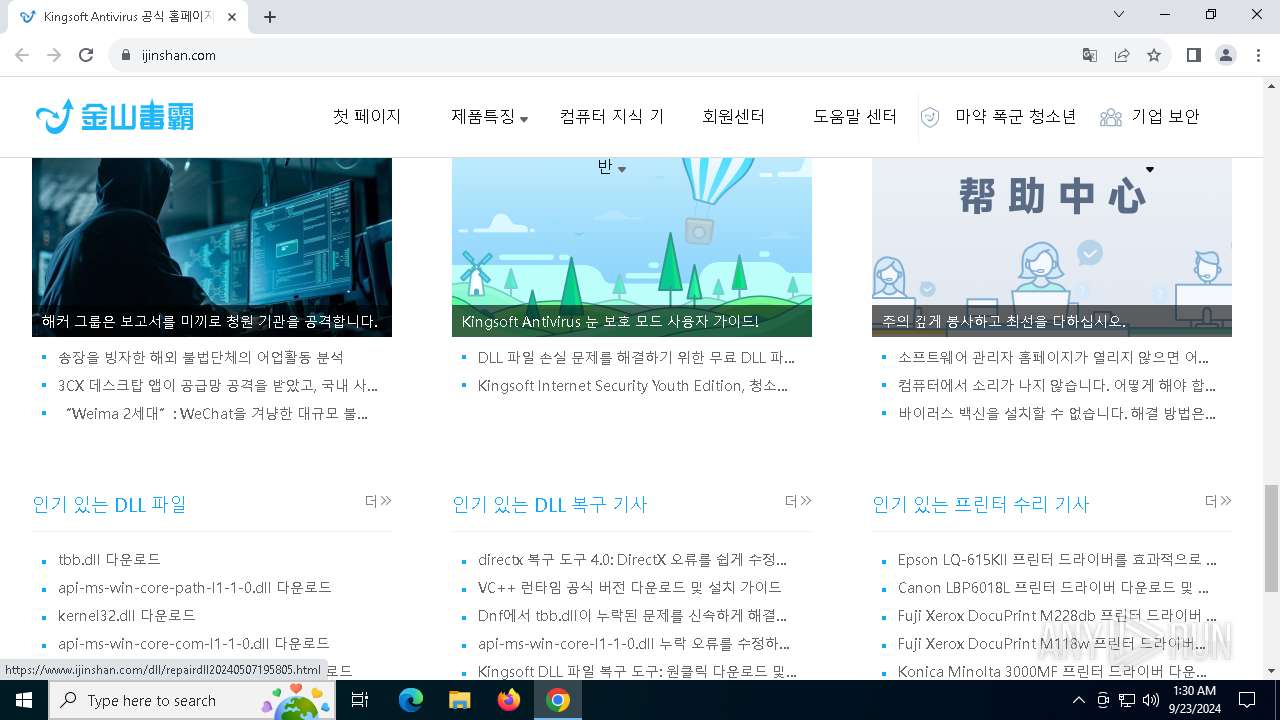Screen dimensions: 1280x720
Task: Click the site information lock icon
Action: (x=126, y=55)
